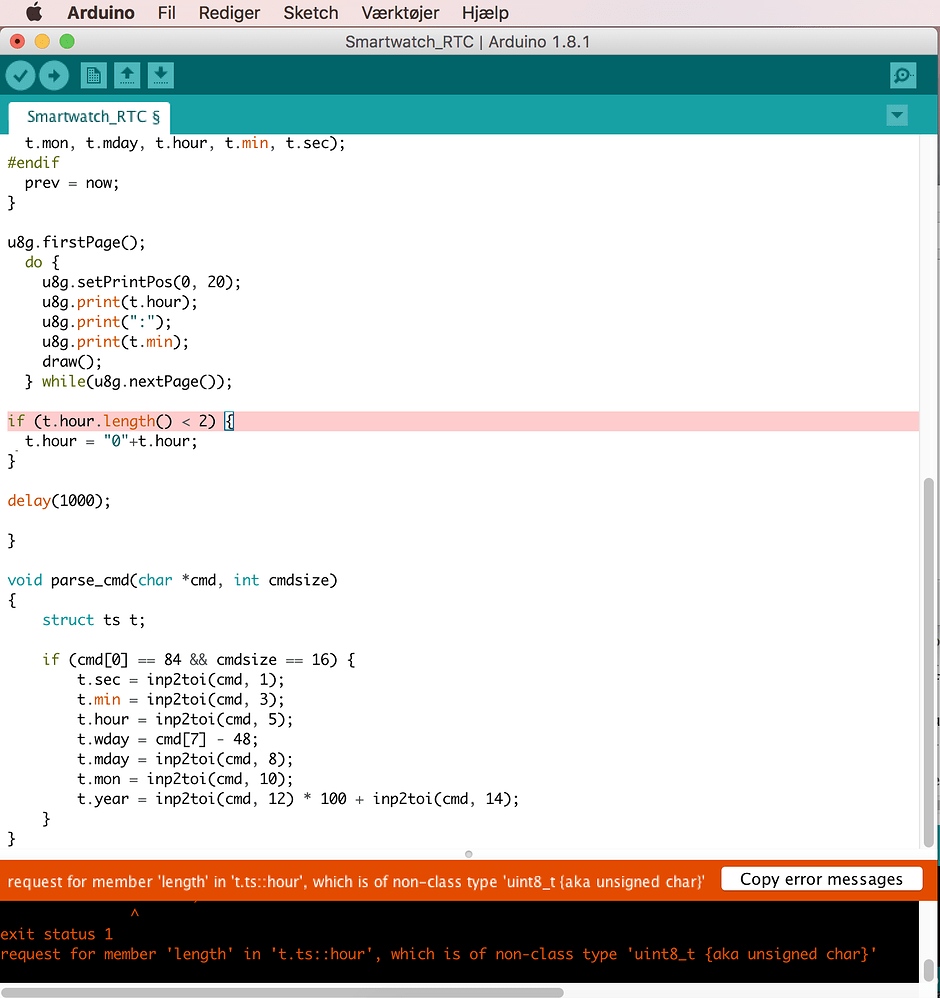Click the Verify (checkmark) toolbar icon
This screenshot has width=940, height=998.
[x=20, y=75]
